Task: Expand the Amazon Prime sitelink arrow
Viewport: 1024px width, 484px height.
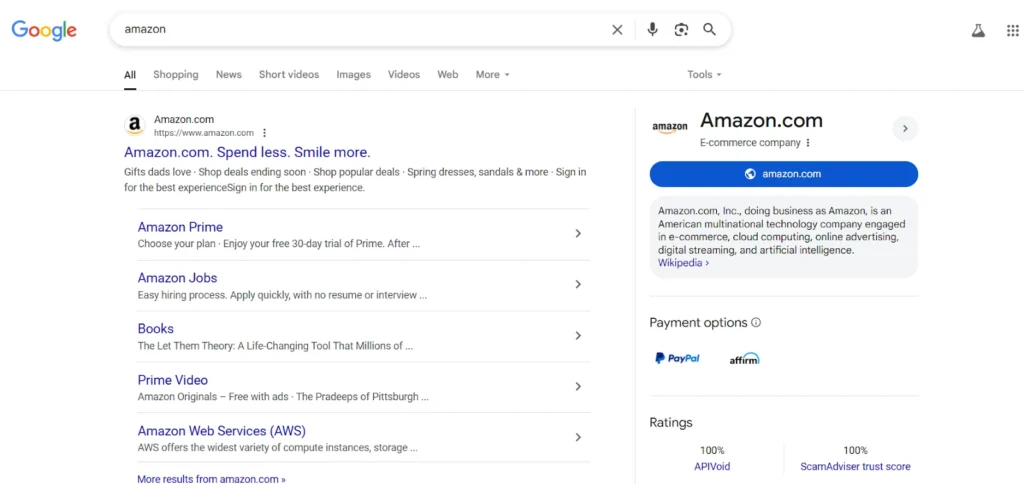Action: pos(578,234)
